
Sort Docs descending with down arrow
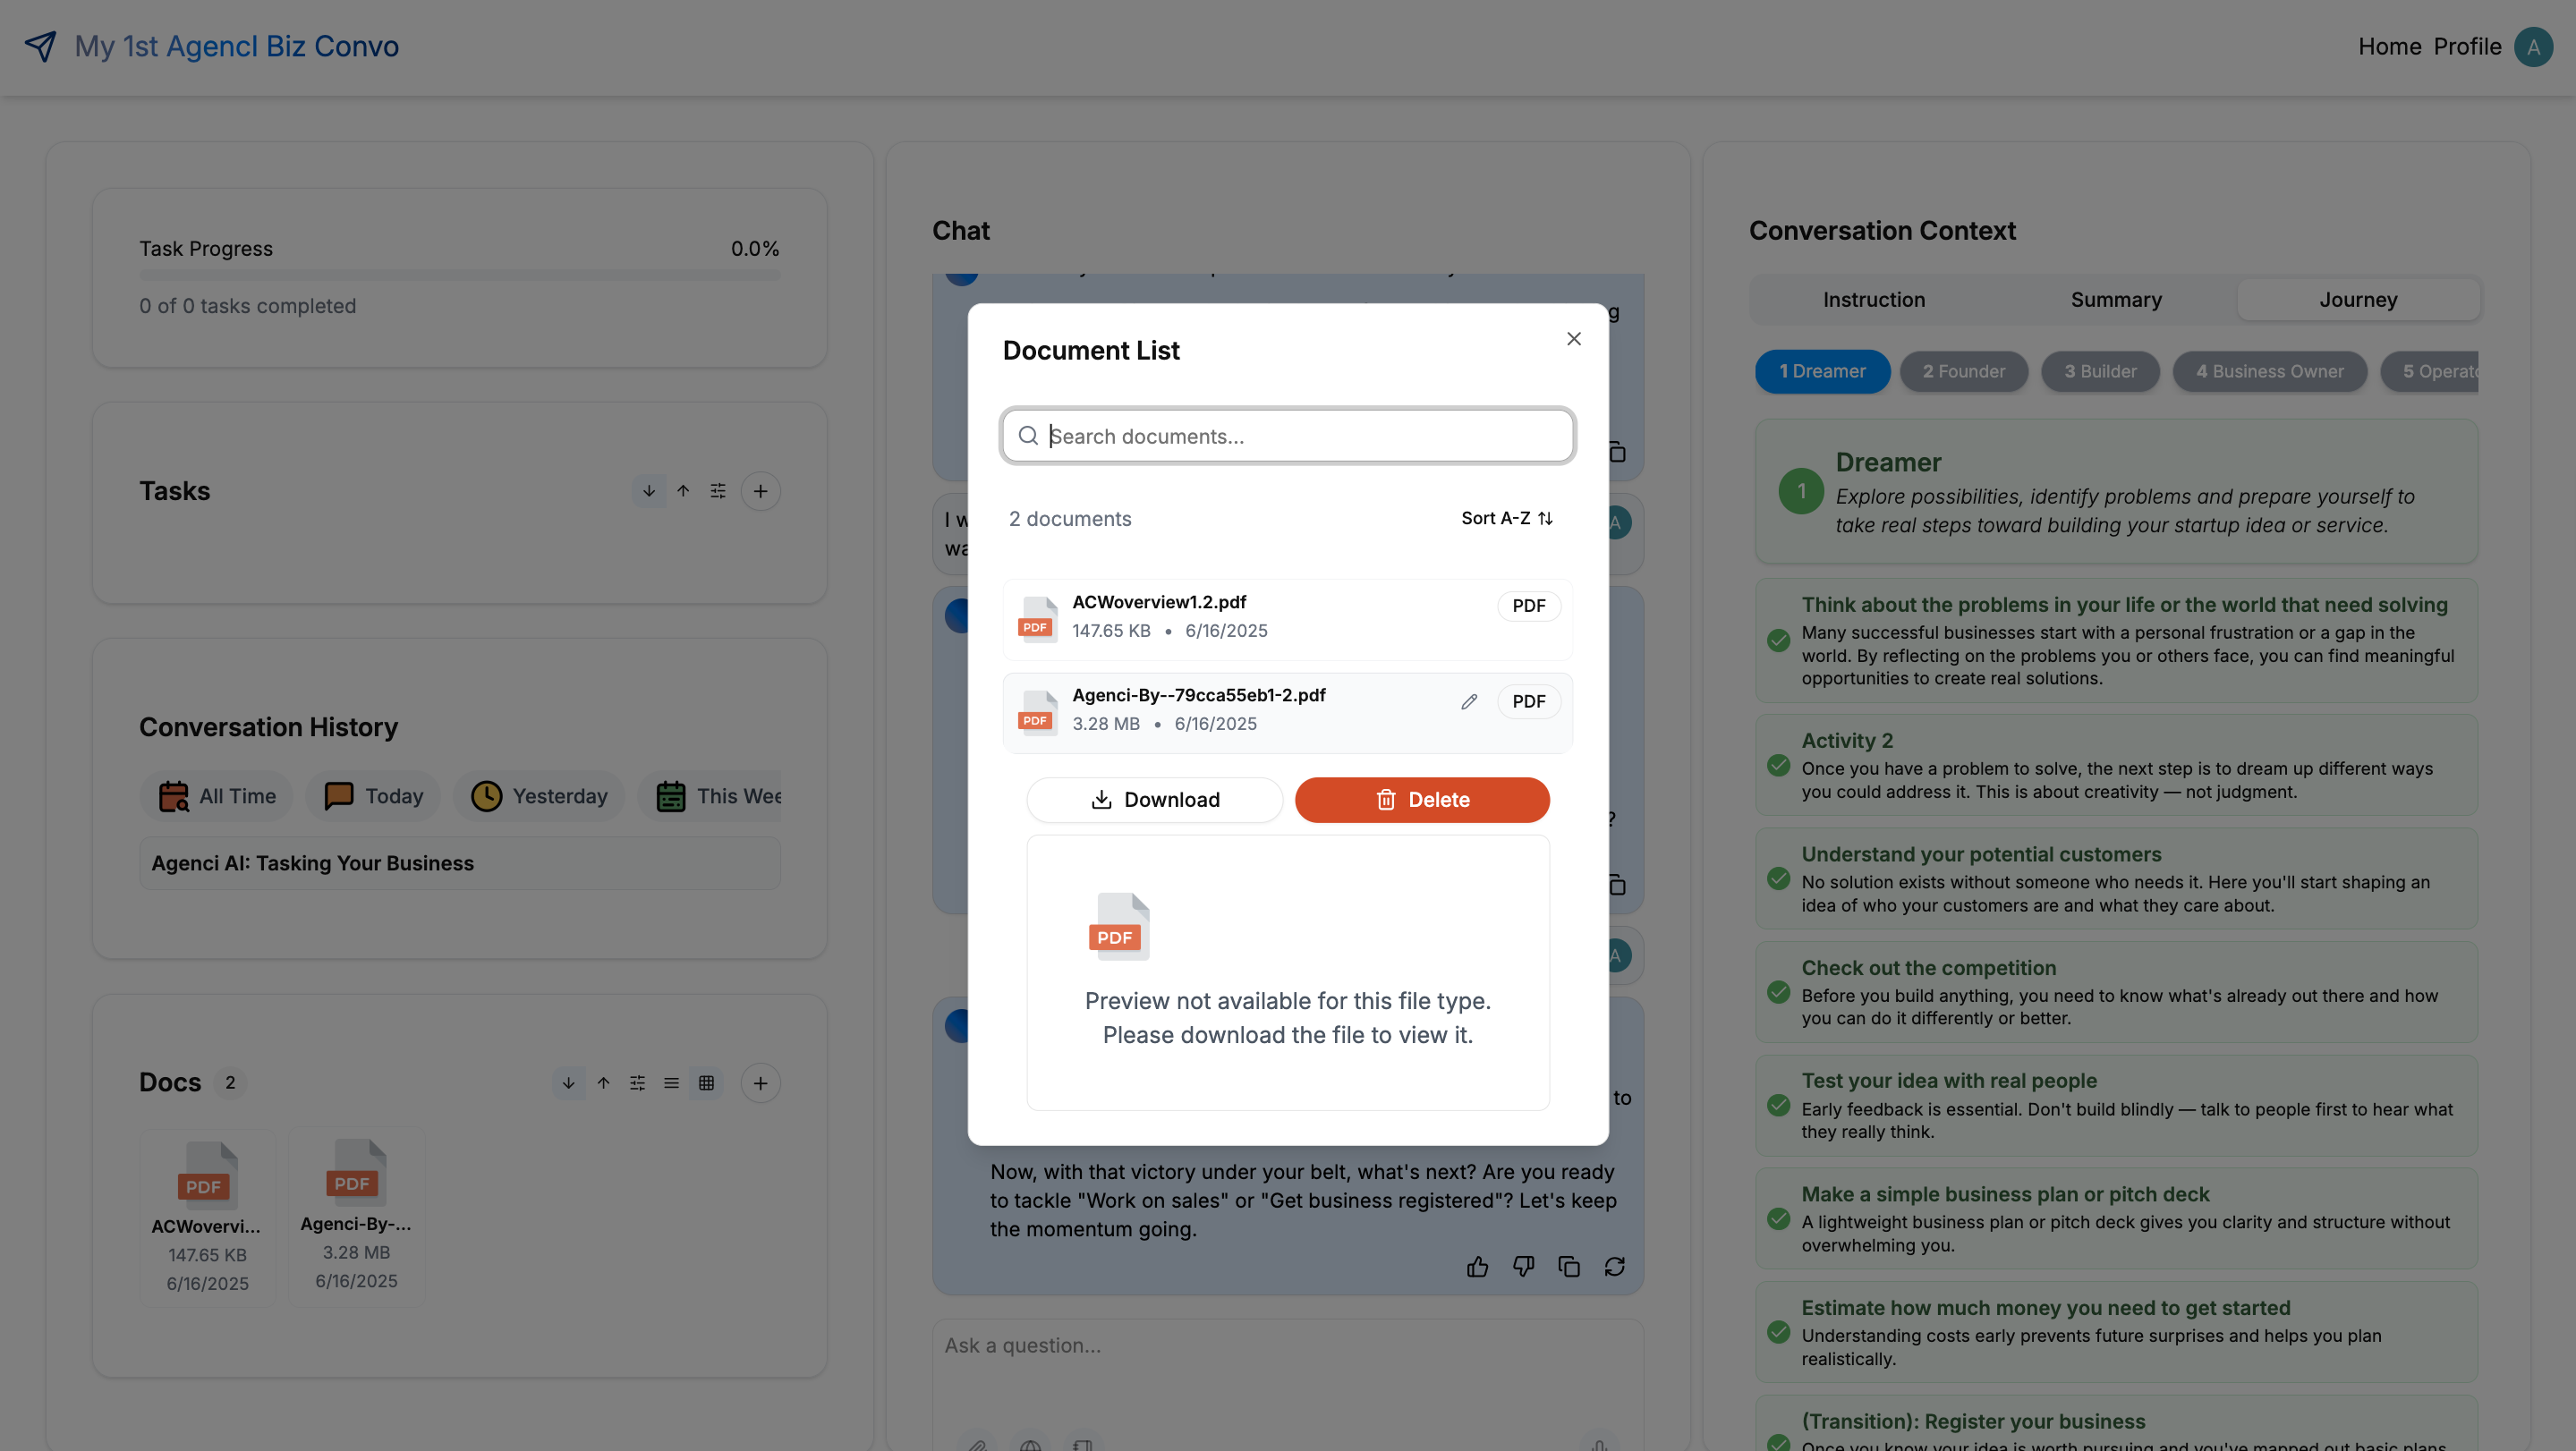click(568, 1083)
